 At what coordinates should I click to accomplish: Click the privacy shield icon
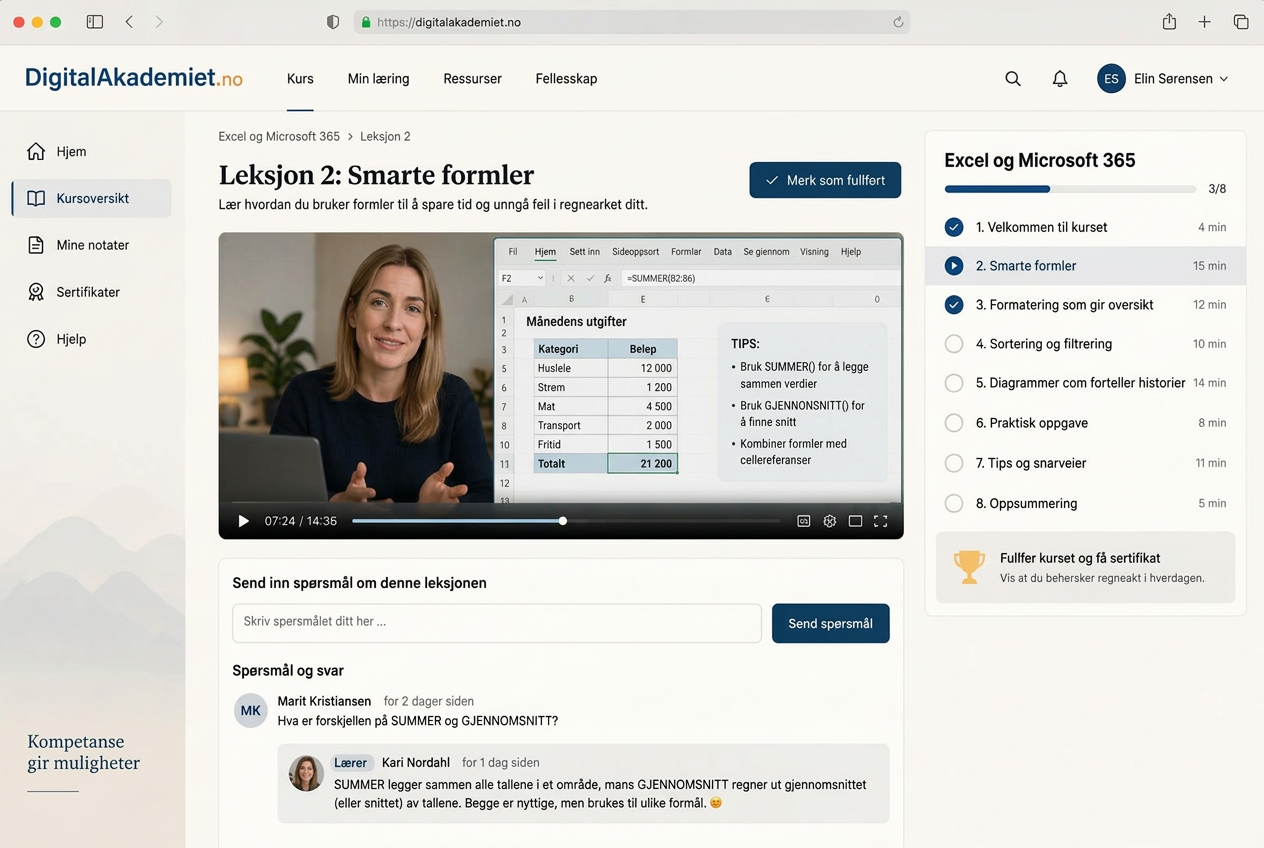[x=333, y=22]
